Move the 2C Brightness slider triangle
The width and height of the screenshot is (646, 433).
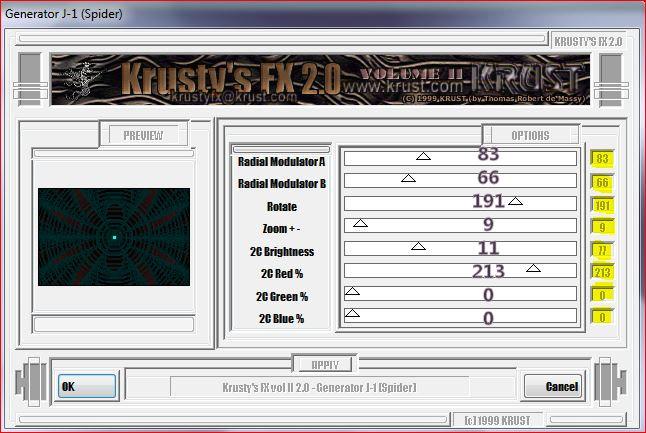418,246
